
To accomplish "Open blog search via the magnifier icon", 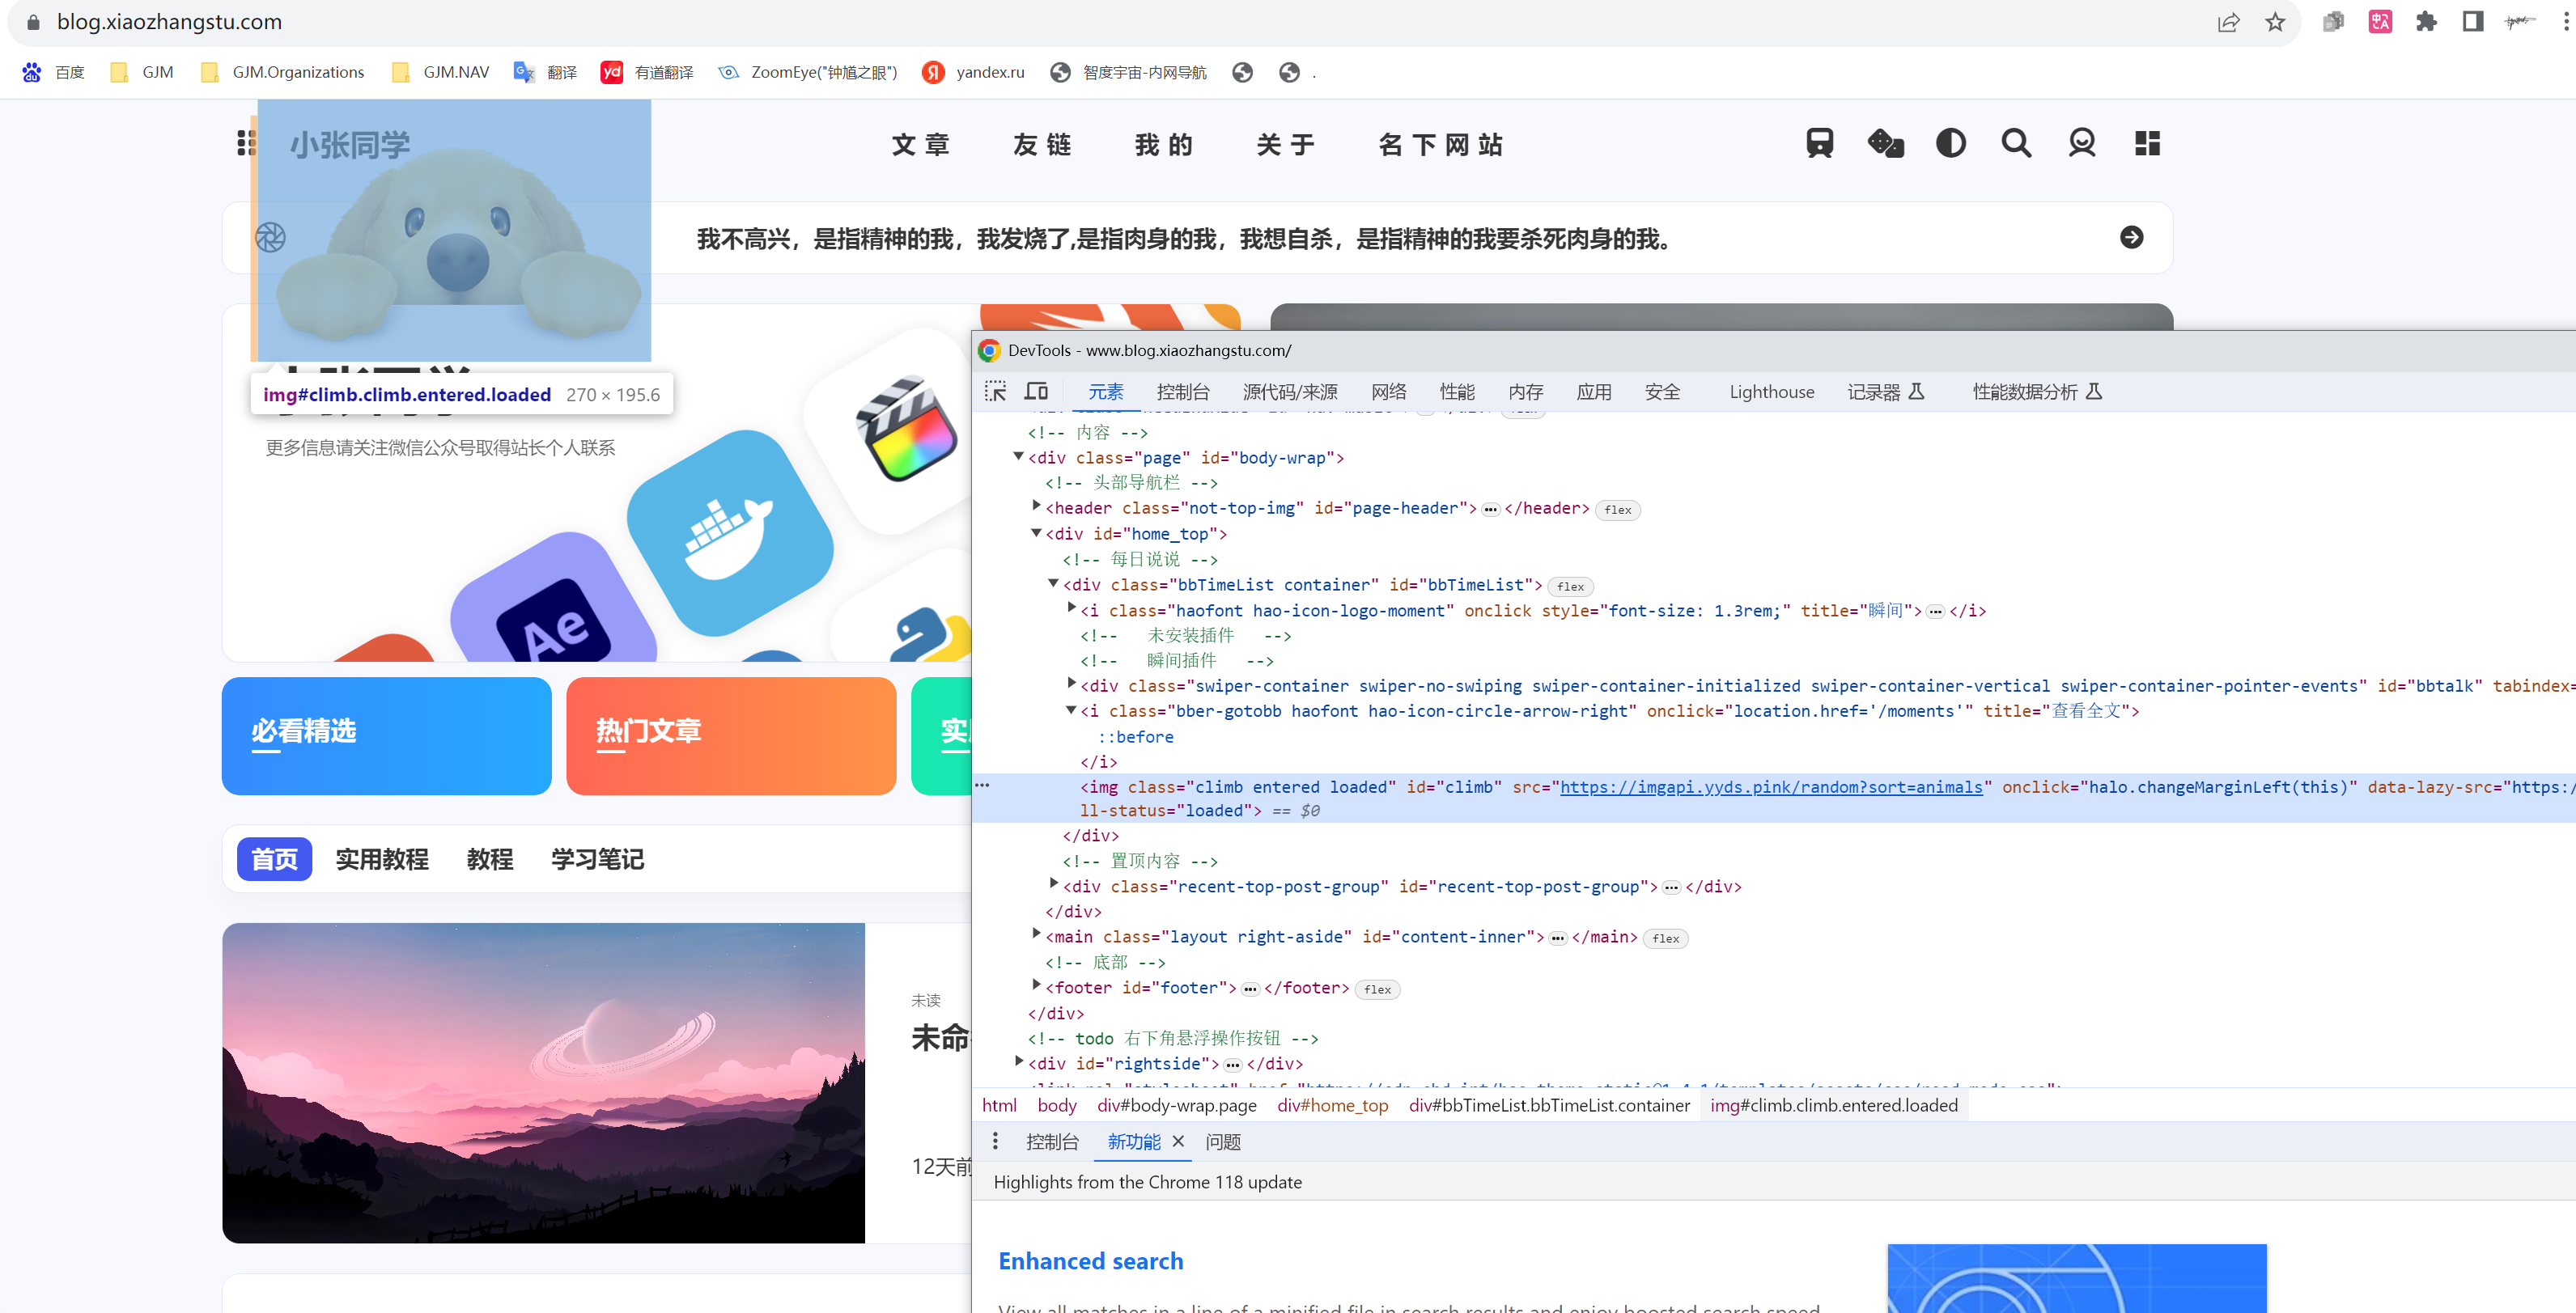I will 2017,143.
